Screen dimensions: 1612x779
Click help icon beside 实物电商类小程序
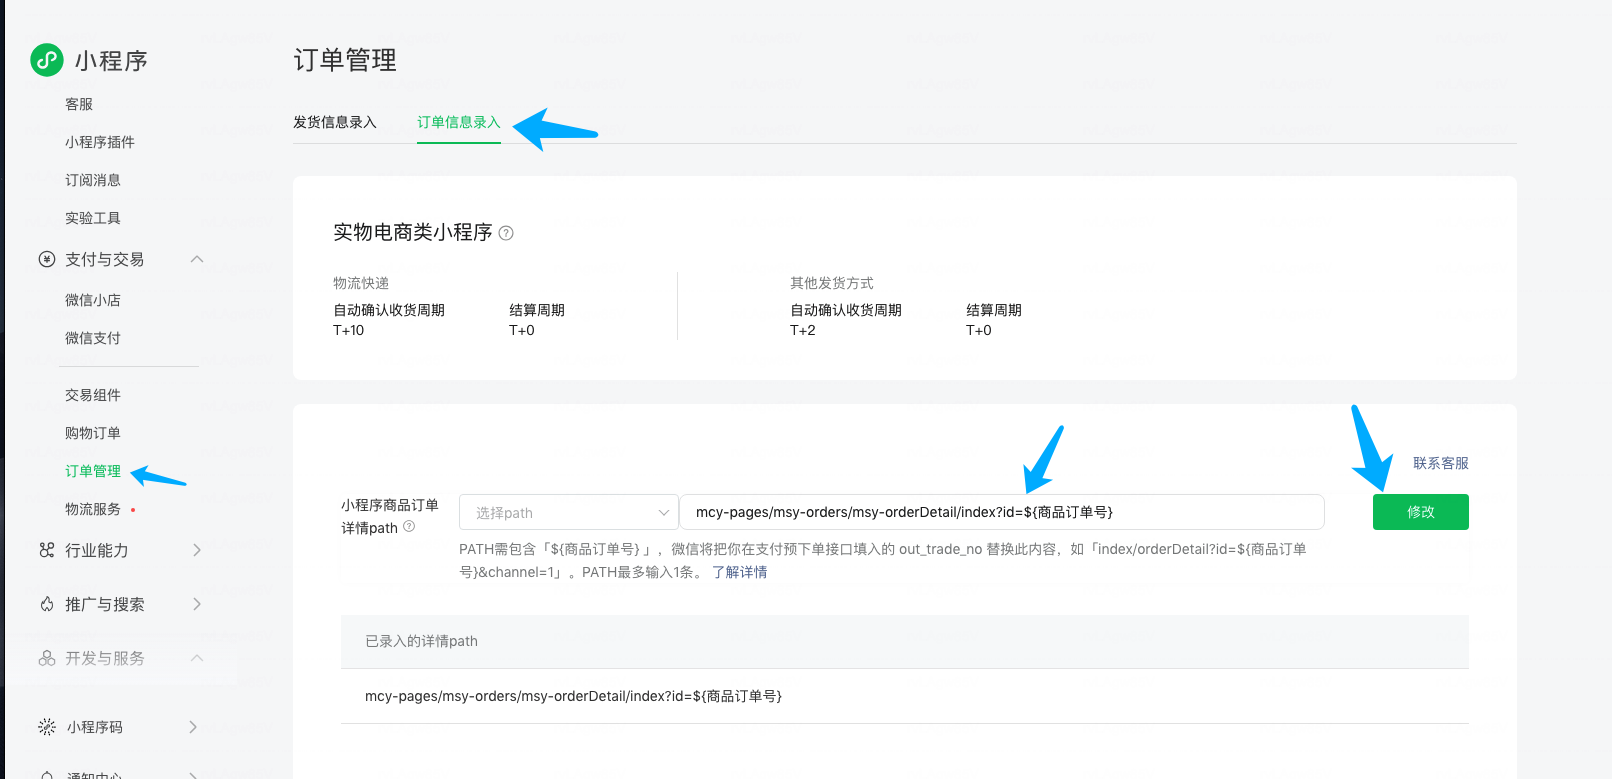(x=506, y=233)
